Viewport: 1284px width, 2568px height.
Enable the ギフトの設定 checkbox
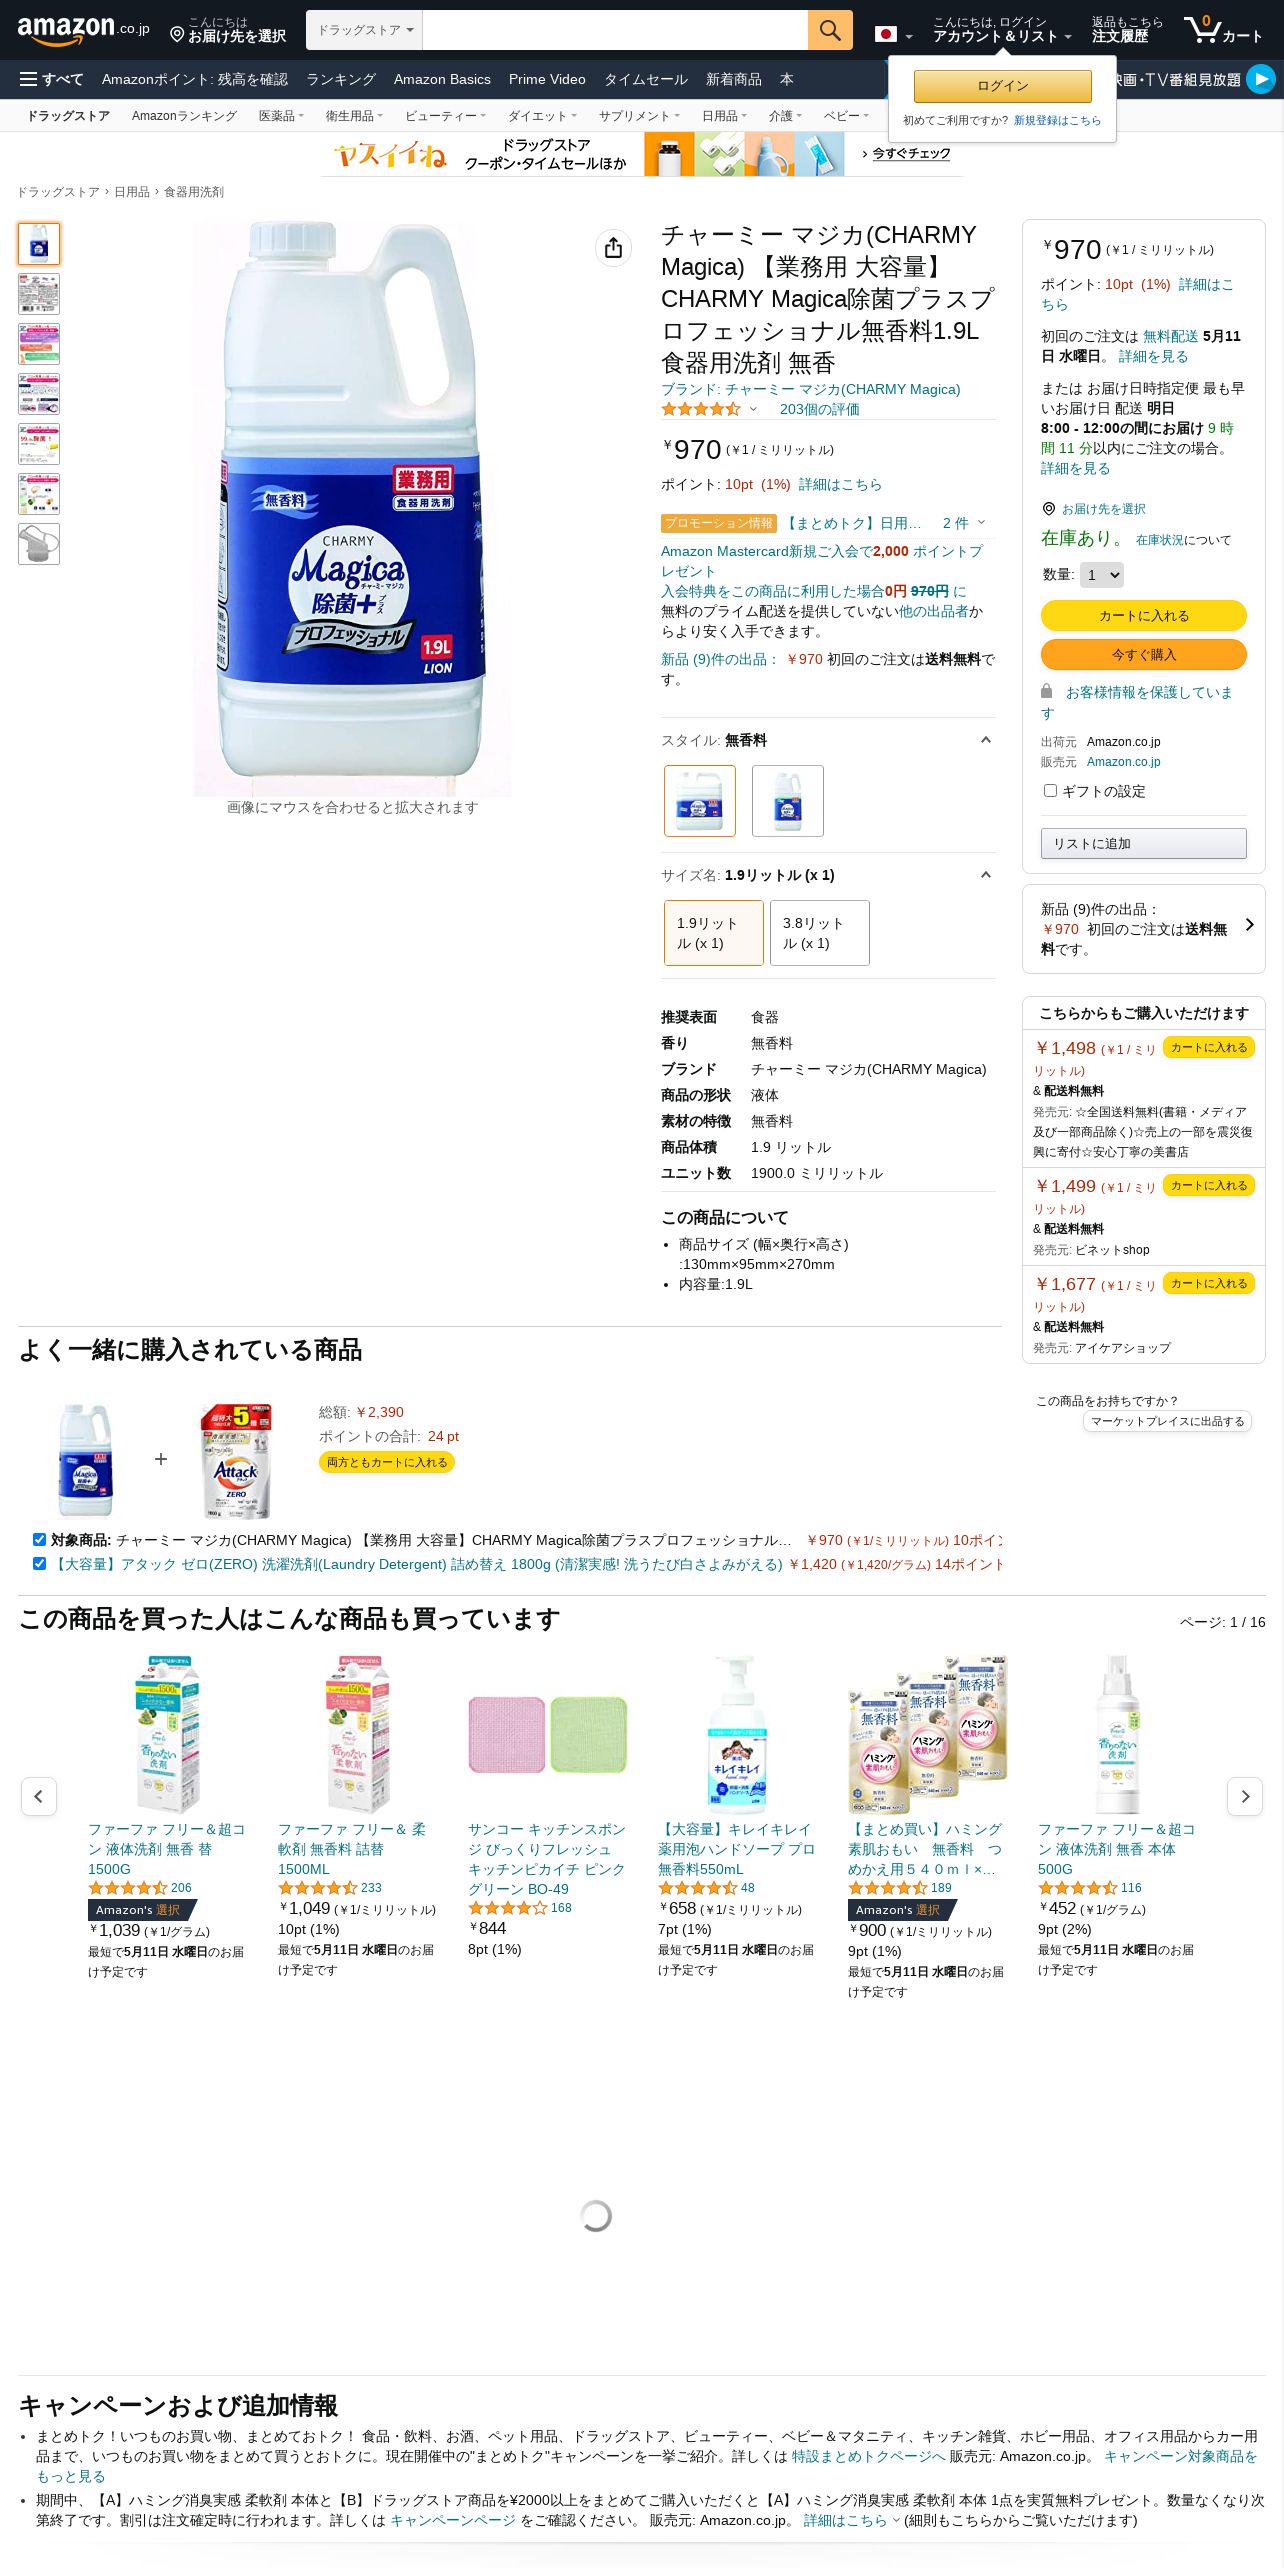coord(1050,790)
